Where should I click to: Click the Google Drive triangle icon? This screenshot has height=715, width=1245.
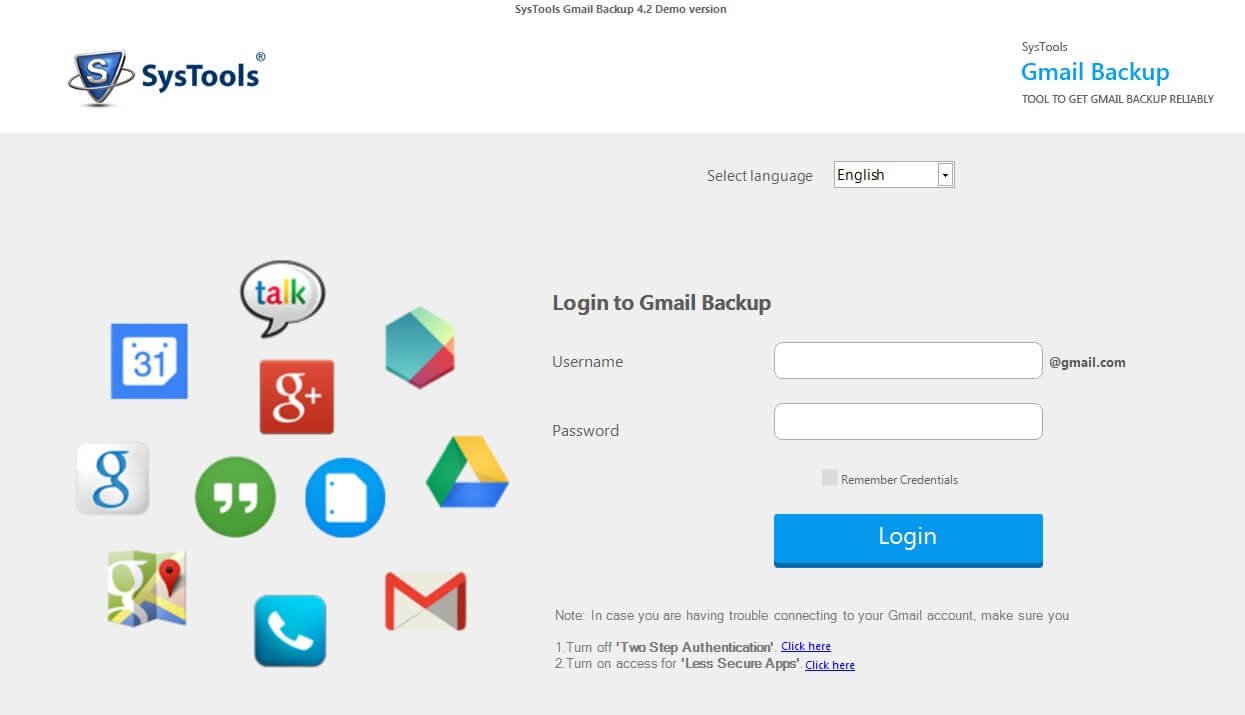point(467,472)
